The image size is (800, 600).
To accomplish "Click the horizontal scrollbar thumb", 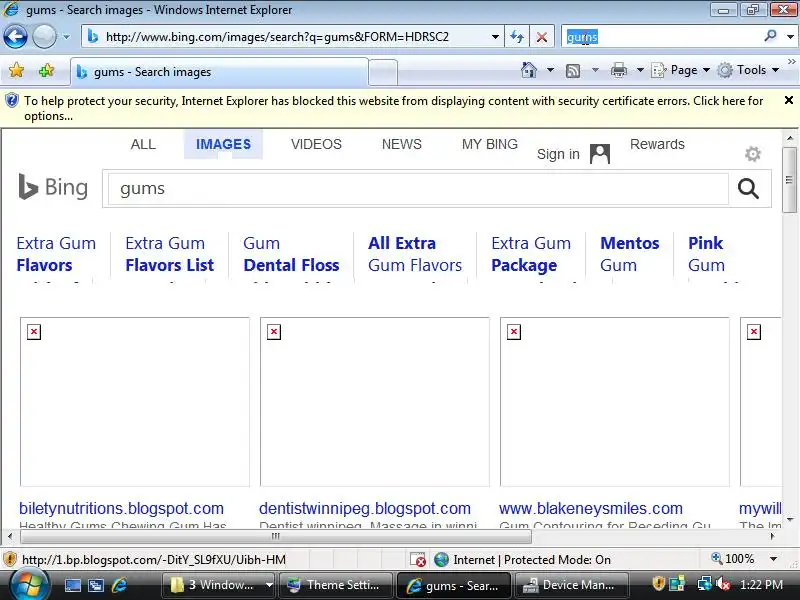I will (276, 536).
